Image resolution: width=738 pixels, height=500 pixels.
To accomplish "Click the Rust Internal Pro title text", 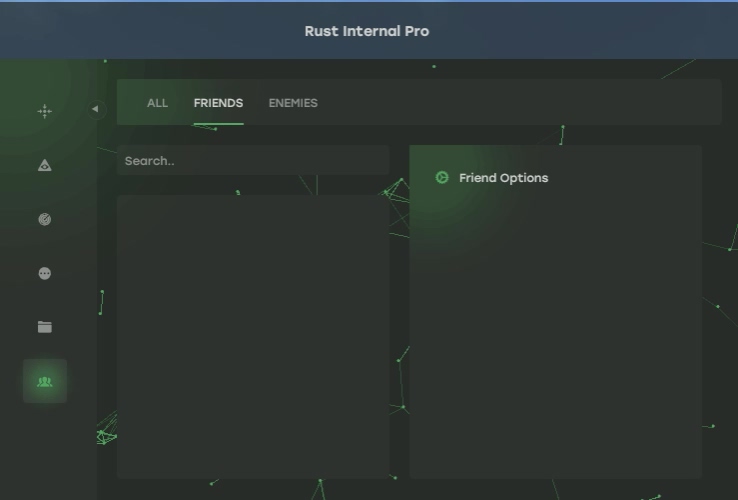I will coord(367,31).
